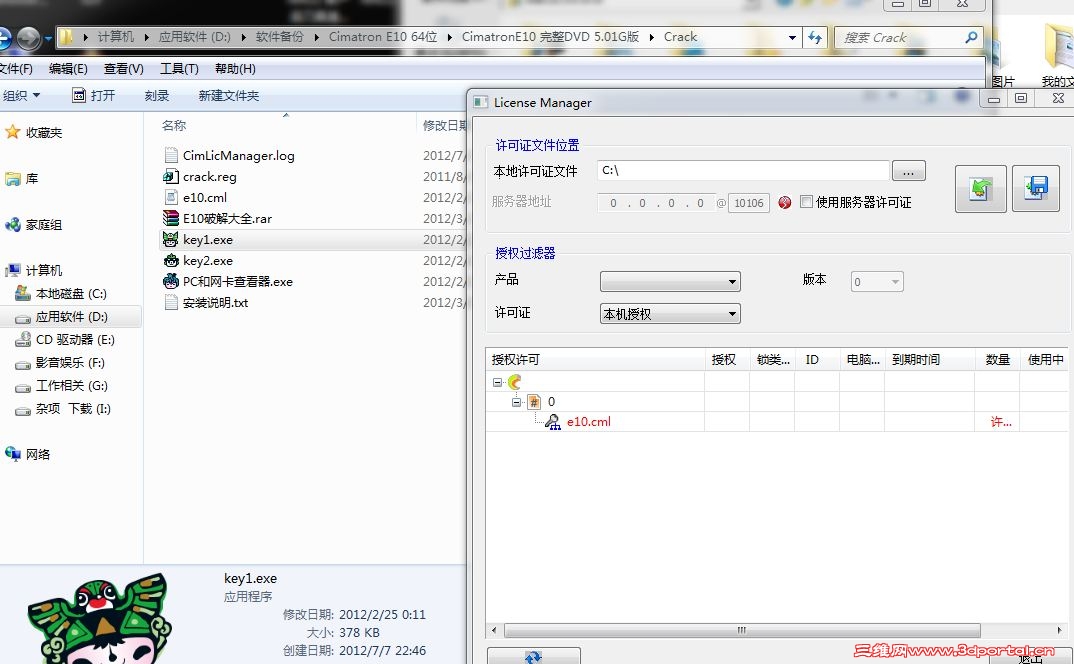Click the 新建文件夹 new folder button
This screenshot has width=1074, height=664.
click(229, 96)
